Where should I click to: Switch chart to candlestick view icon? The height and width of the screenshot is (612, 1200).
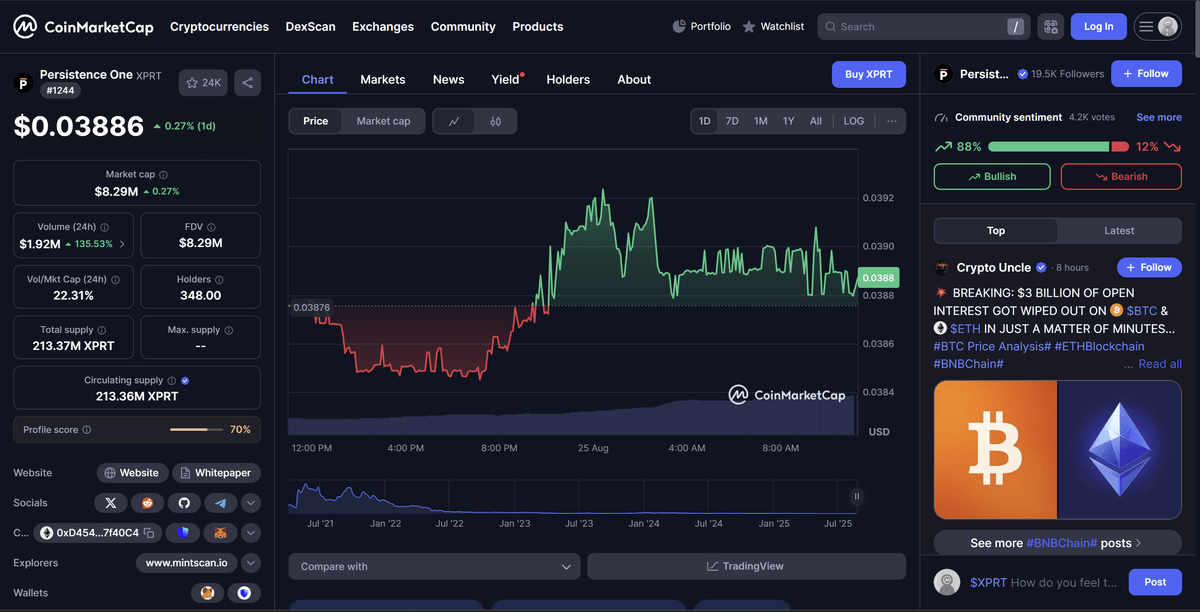(495, 121)
